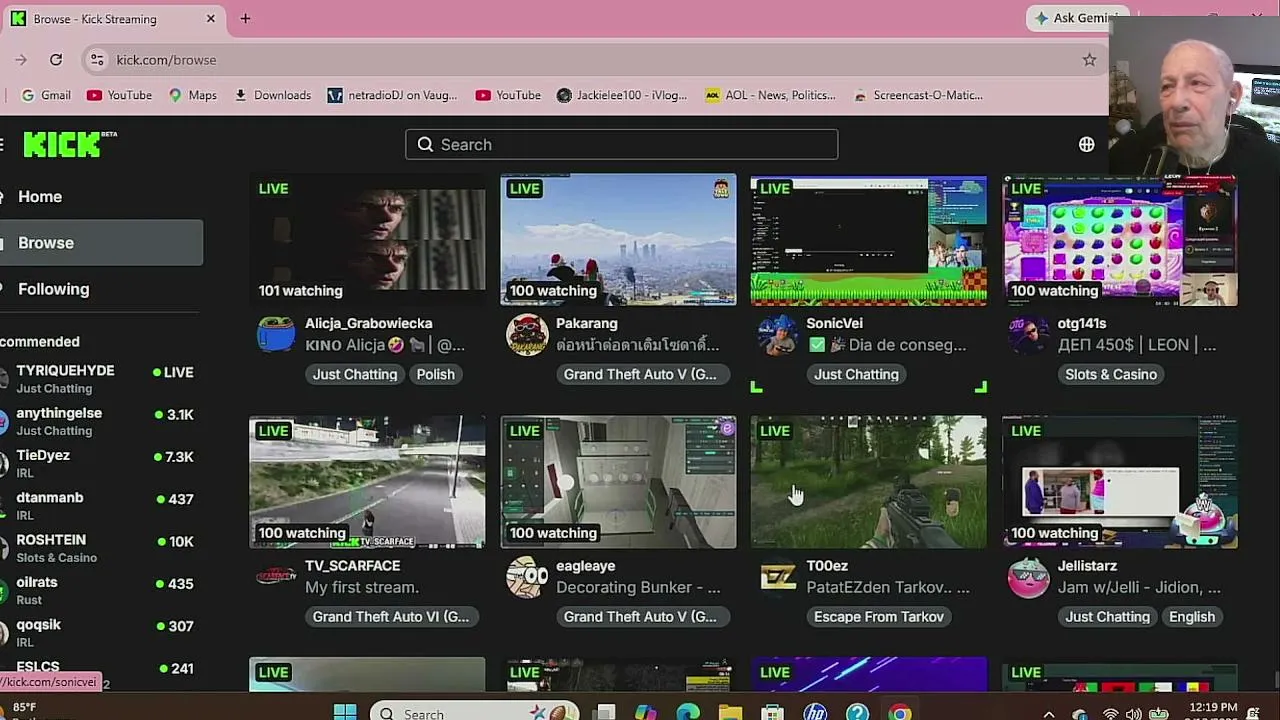Open the Jackielee100 - iVlog bookmark
This screenshot has height=720, width=1280.
click(622, 95)
